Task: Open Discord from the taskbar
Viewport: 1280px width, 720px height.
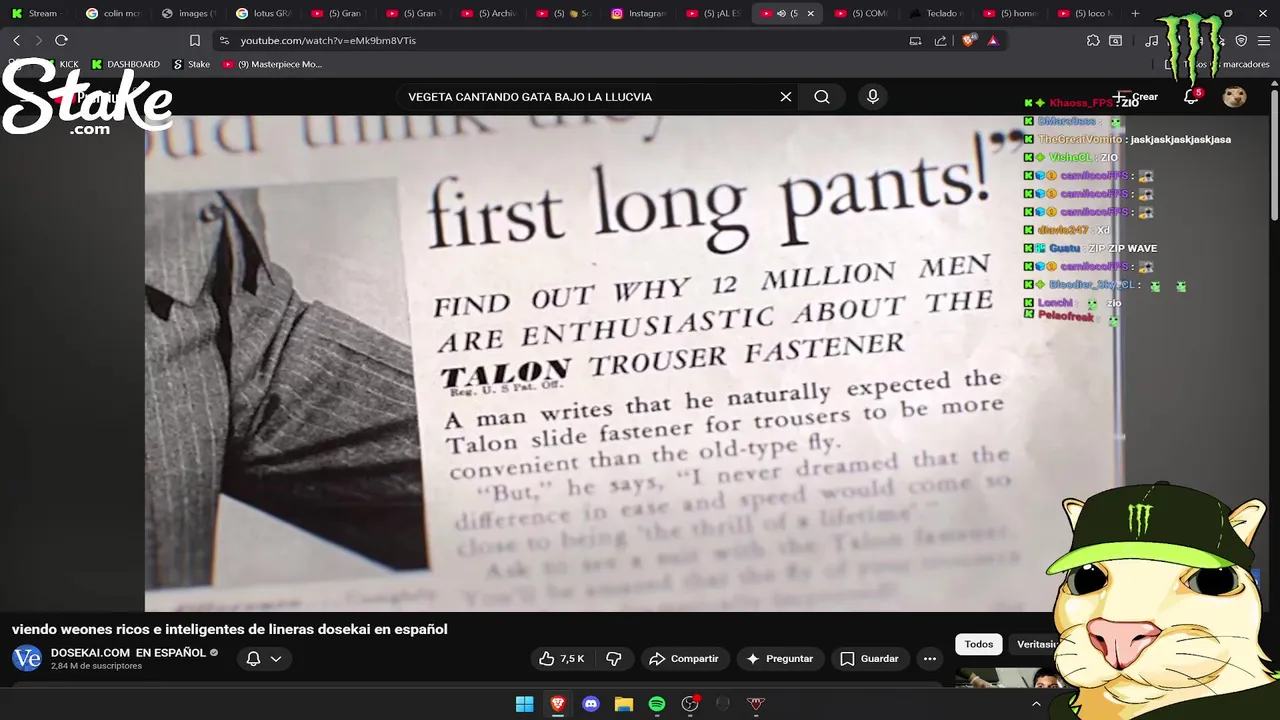Action: [591, 704]
